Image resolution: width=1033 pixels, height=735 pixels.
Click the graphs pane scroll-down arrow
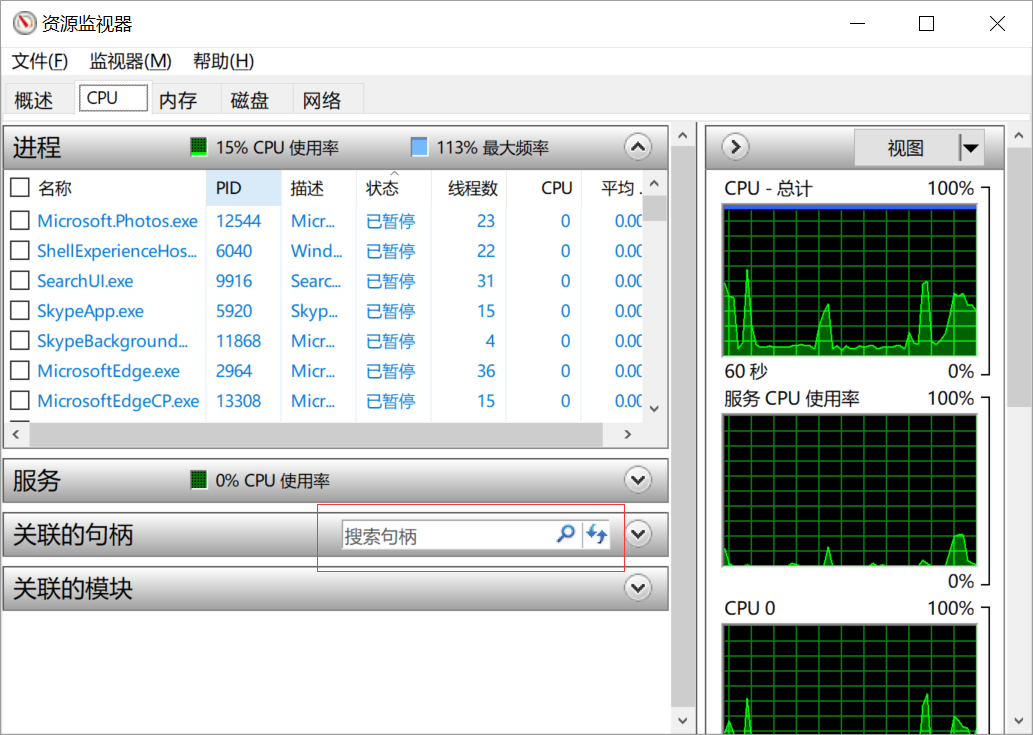1019,721
